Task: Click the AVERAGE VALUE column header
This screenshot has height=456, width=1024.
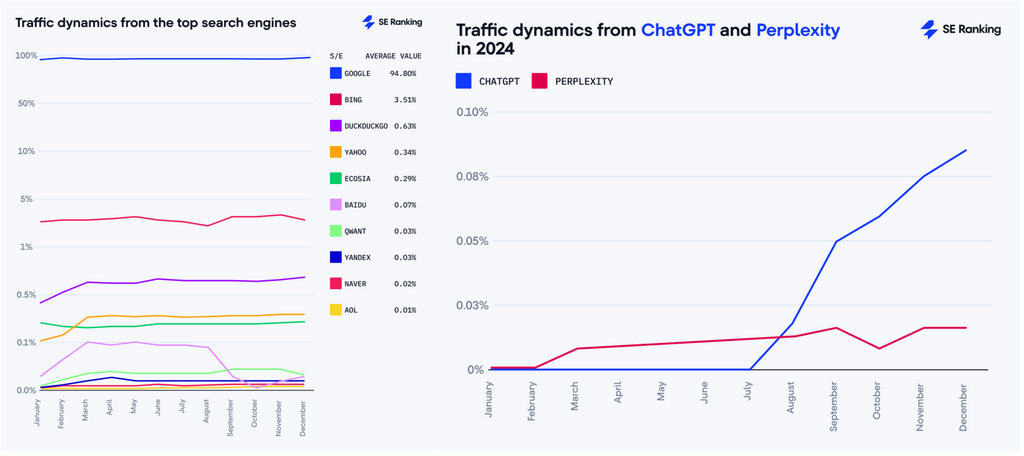Action: [x=393, y=56]
